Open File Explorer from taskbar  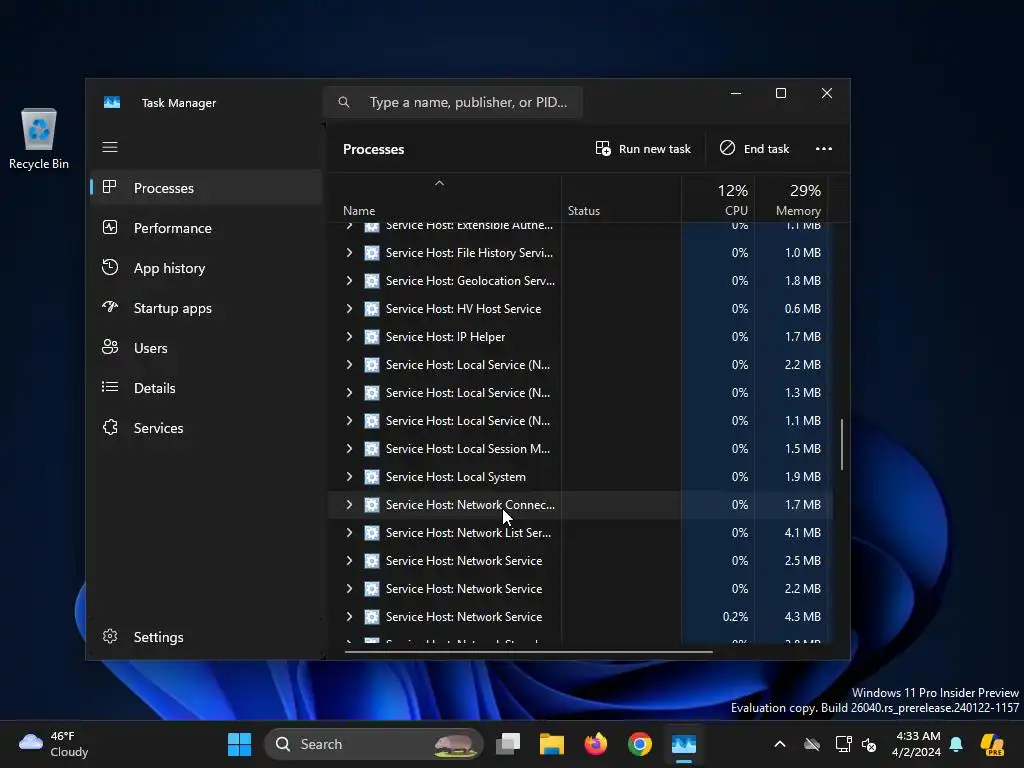click(552, 744)
